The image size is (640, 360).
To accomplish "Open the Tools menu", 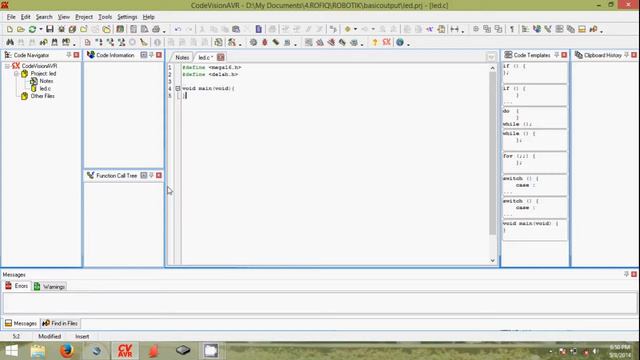I will (105, 17).
